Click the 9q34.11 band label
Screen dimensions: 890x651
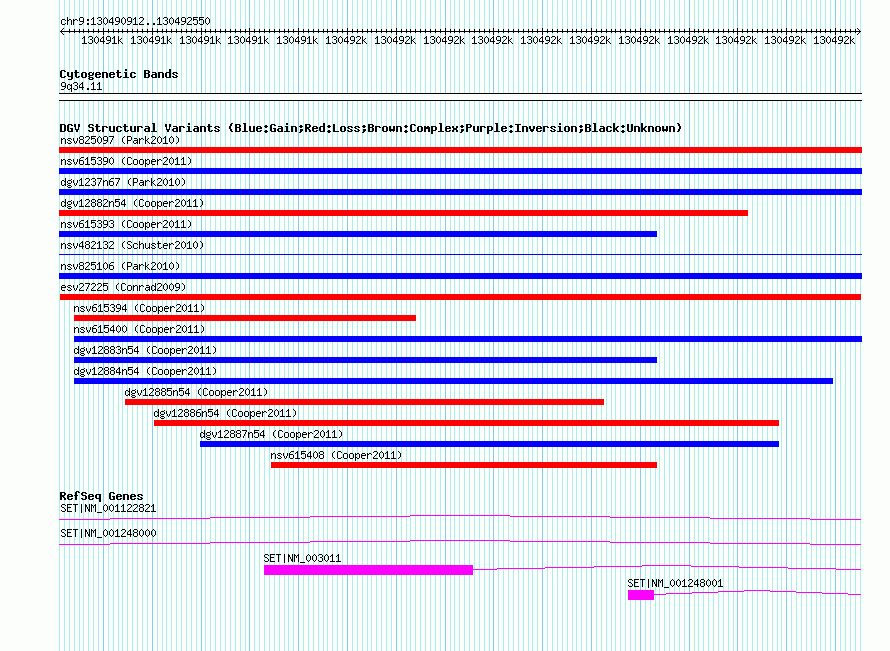click(x=81, y=86)
